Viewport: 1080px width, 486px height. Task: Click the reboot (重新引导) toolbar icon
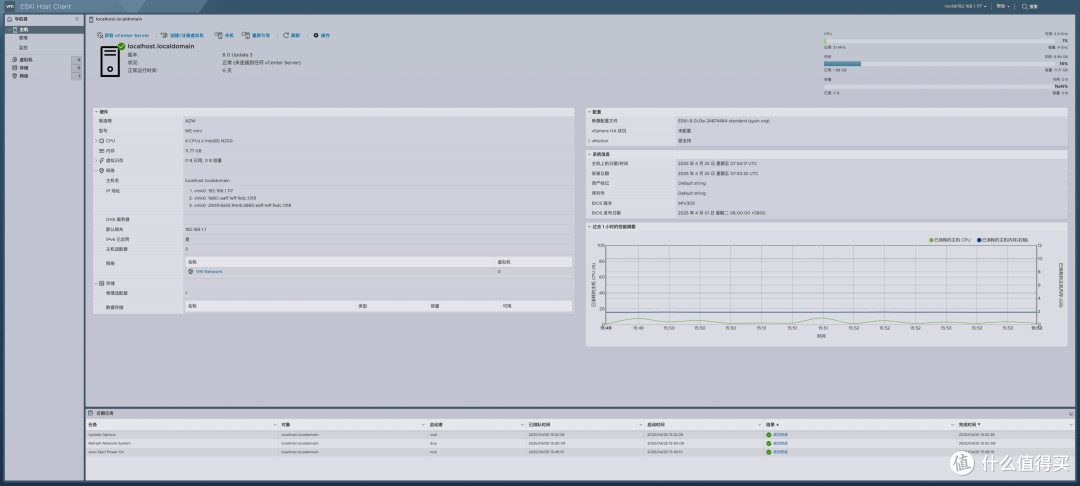(245, 35)
